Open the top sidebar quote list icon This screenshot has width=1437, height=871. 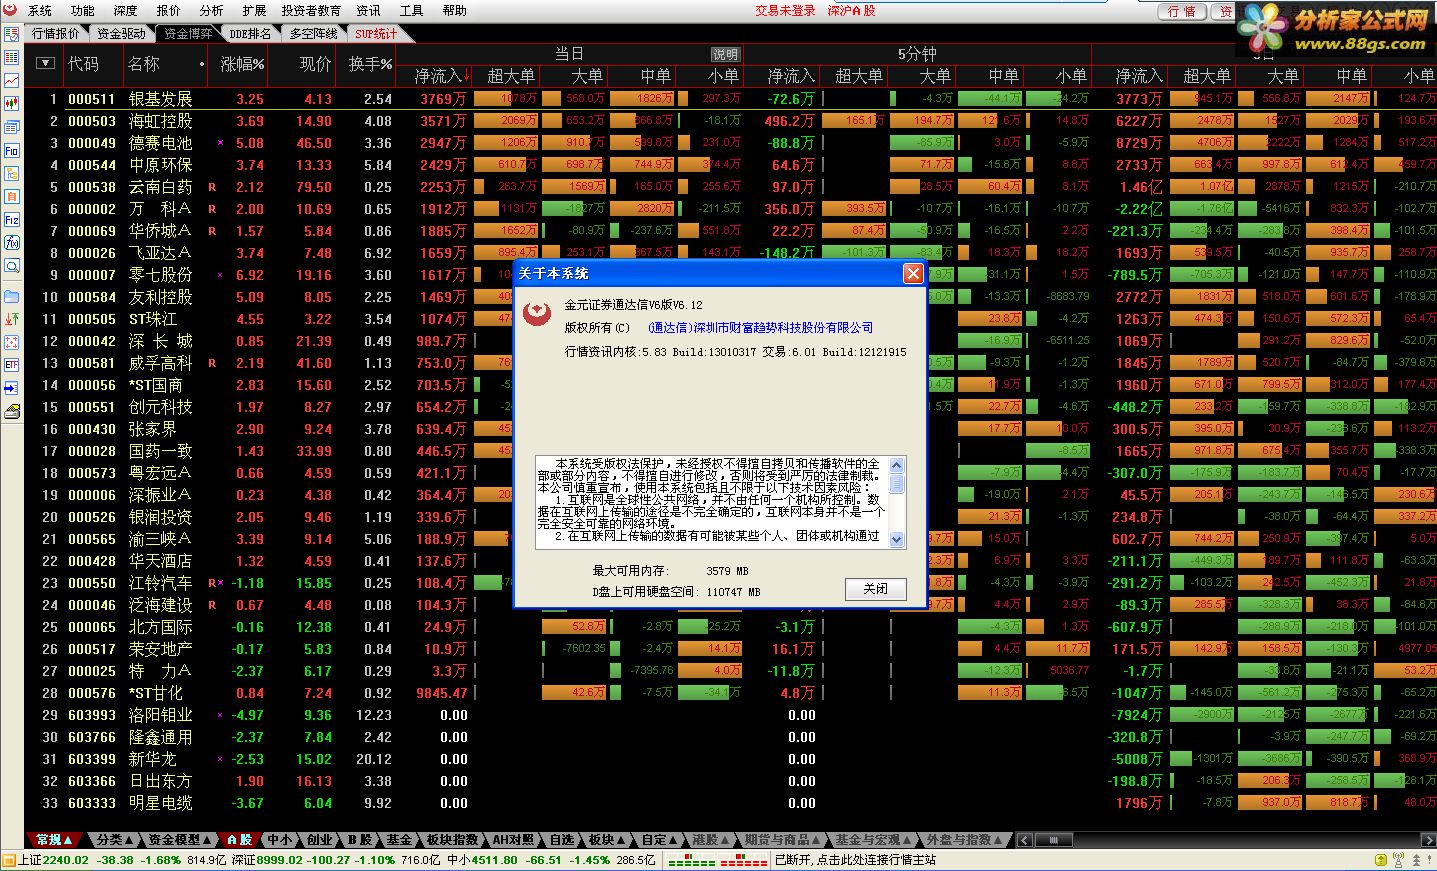coord(12,34)
